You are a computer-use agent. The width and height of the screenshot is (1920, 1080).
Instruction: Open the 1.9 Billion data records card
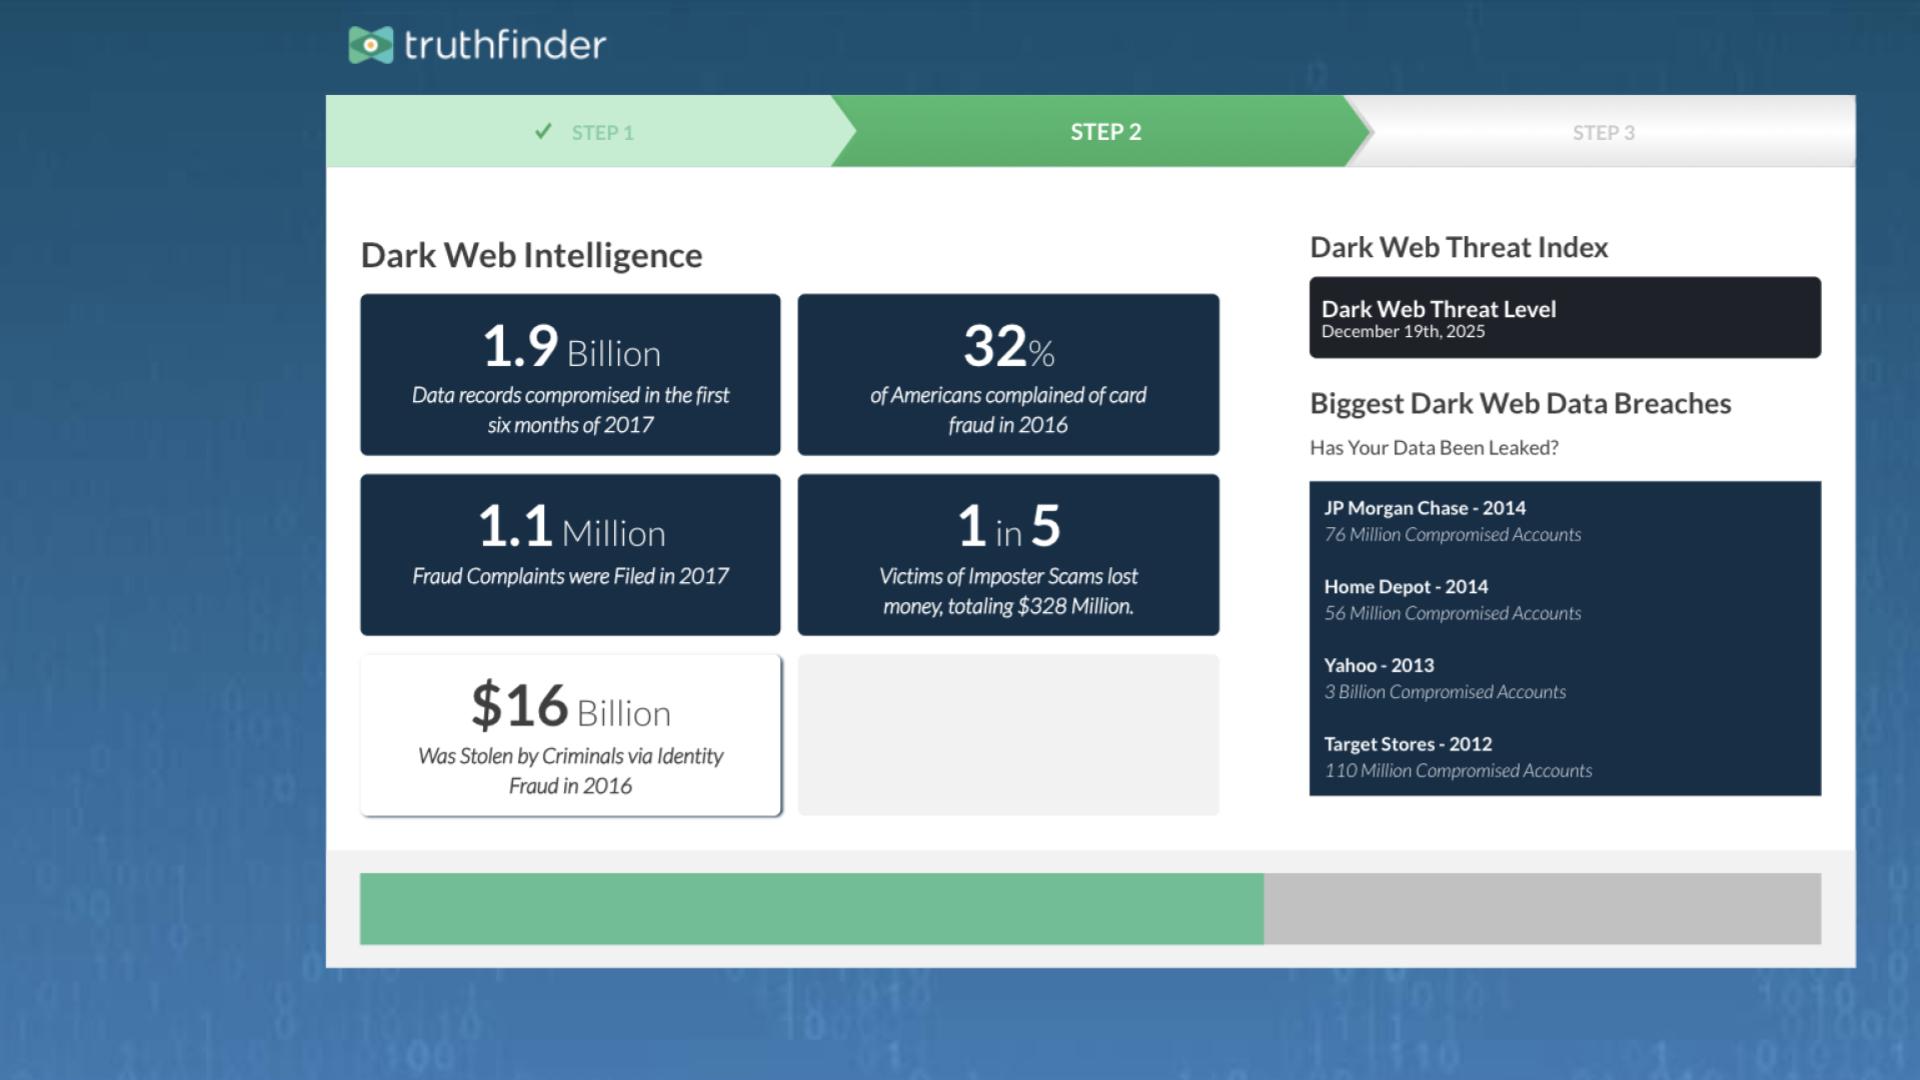coord(570,374)
